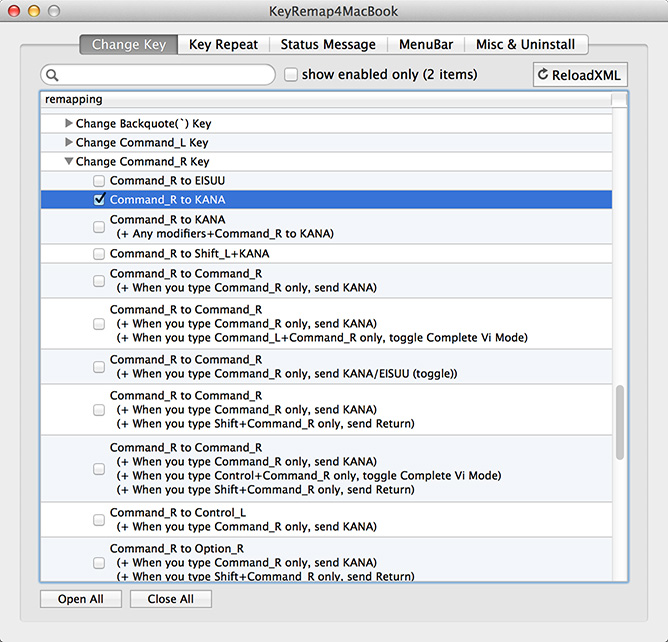The image size is (668, 642).
Task: Switch to the Change Key tab
Action: click(129, 44)
